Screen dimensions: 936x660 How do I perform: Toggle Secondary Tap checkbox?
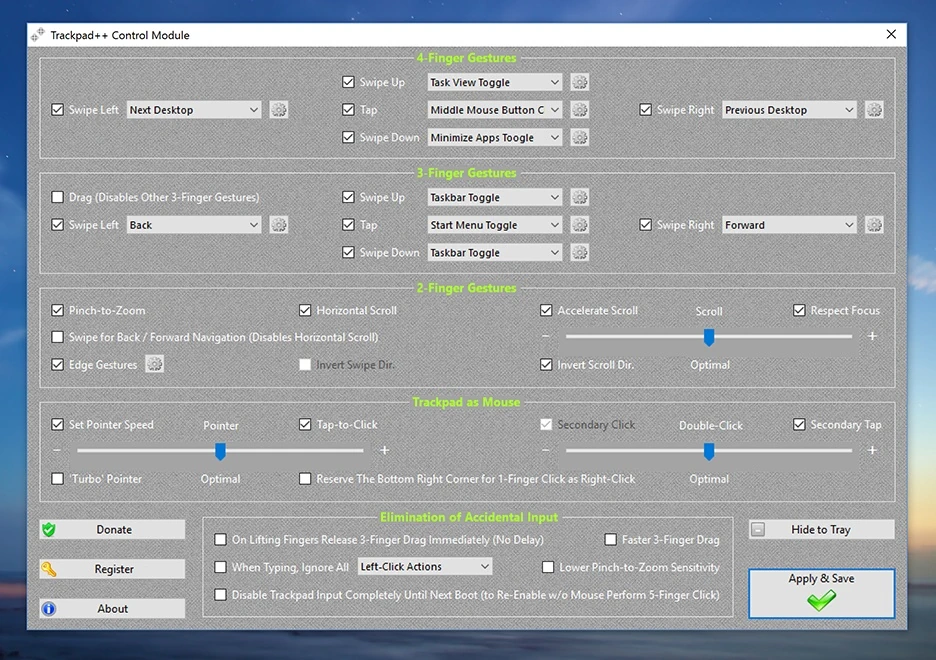point(799,424)
